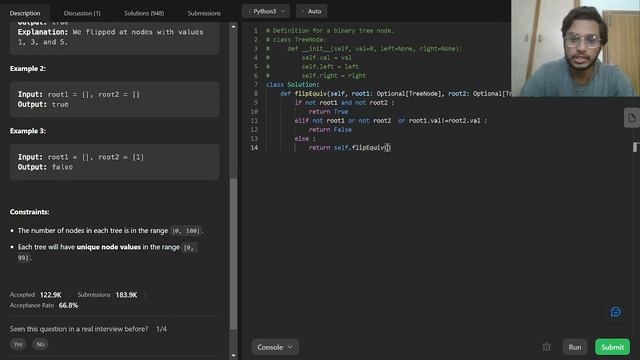Open the Description tab

(x=25, y=13)
